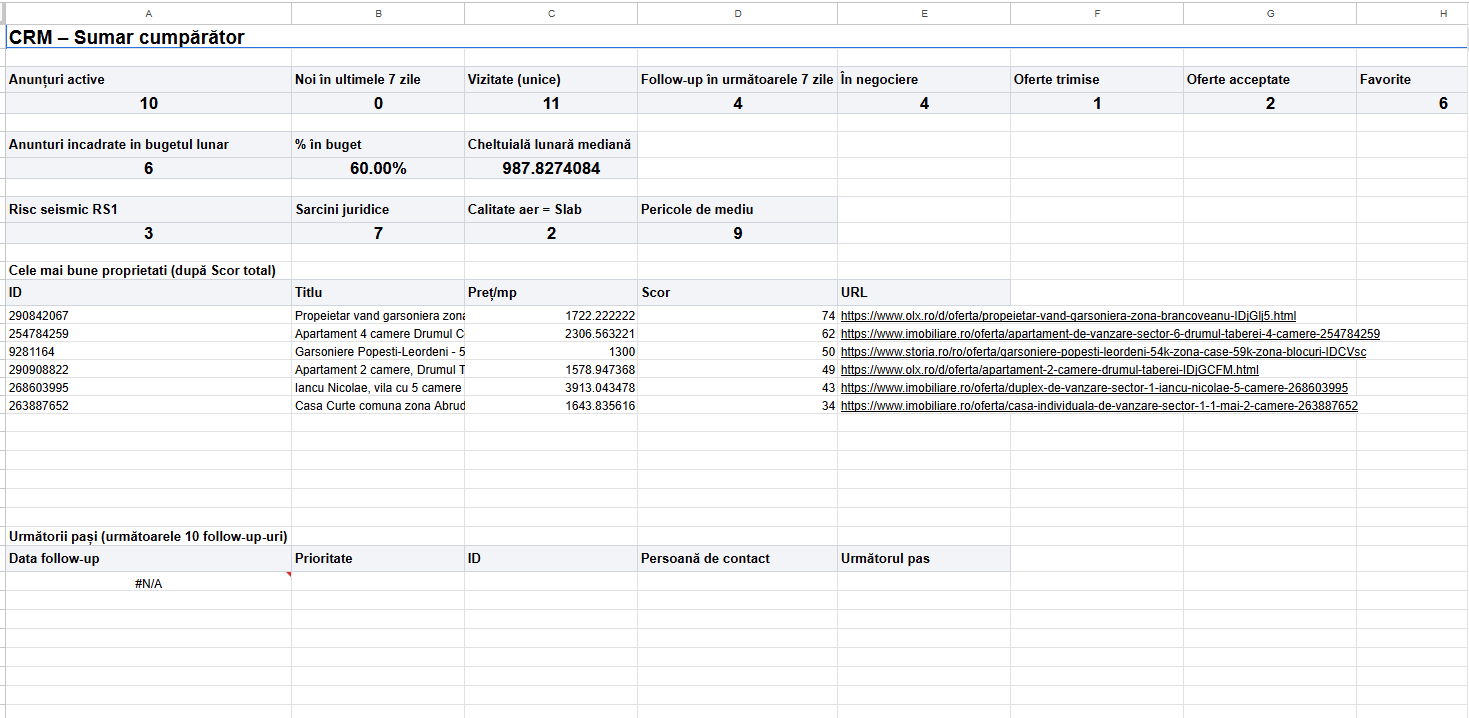Viewport: 1469px width, 718px height.
Task: Select the Scor column header cell
Action: pyautogui.click(x=737, y=293)
